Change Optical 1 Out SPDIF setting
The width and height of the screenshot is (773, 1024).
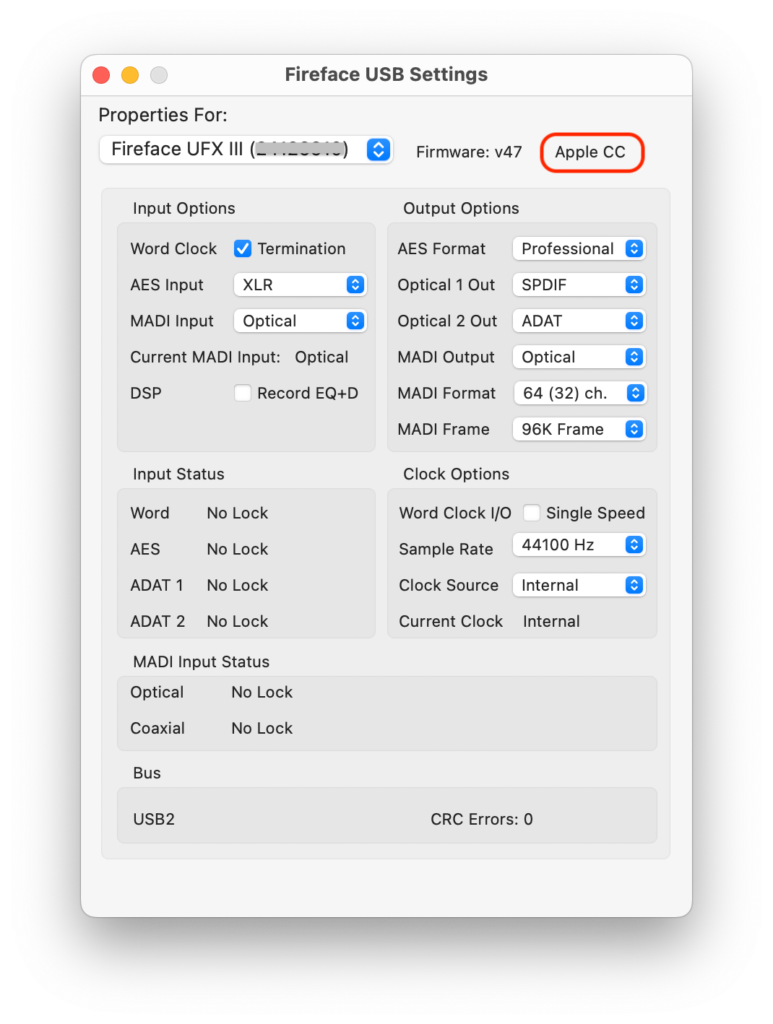578,285
